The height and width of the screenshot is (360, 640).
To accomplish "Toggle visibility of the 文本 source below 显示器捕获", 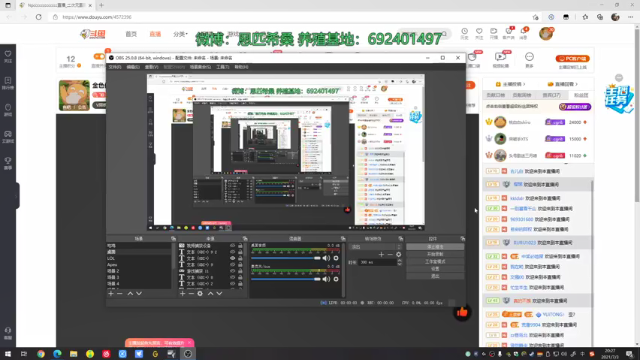I will click(233, 277).
